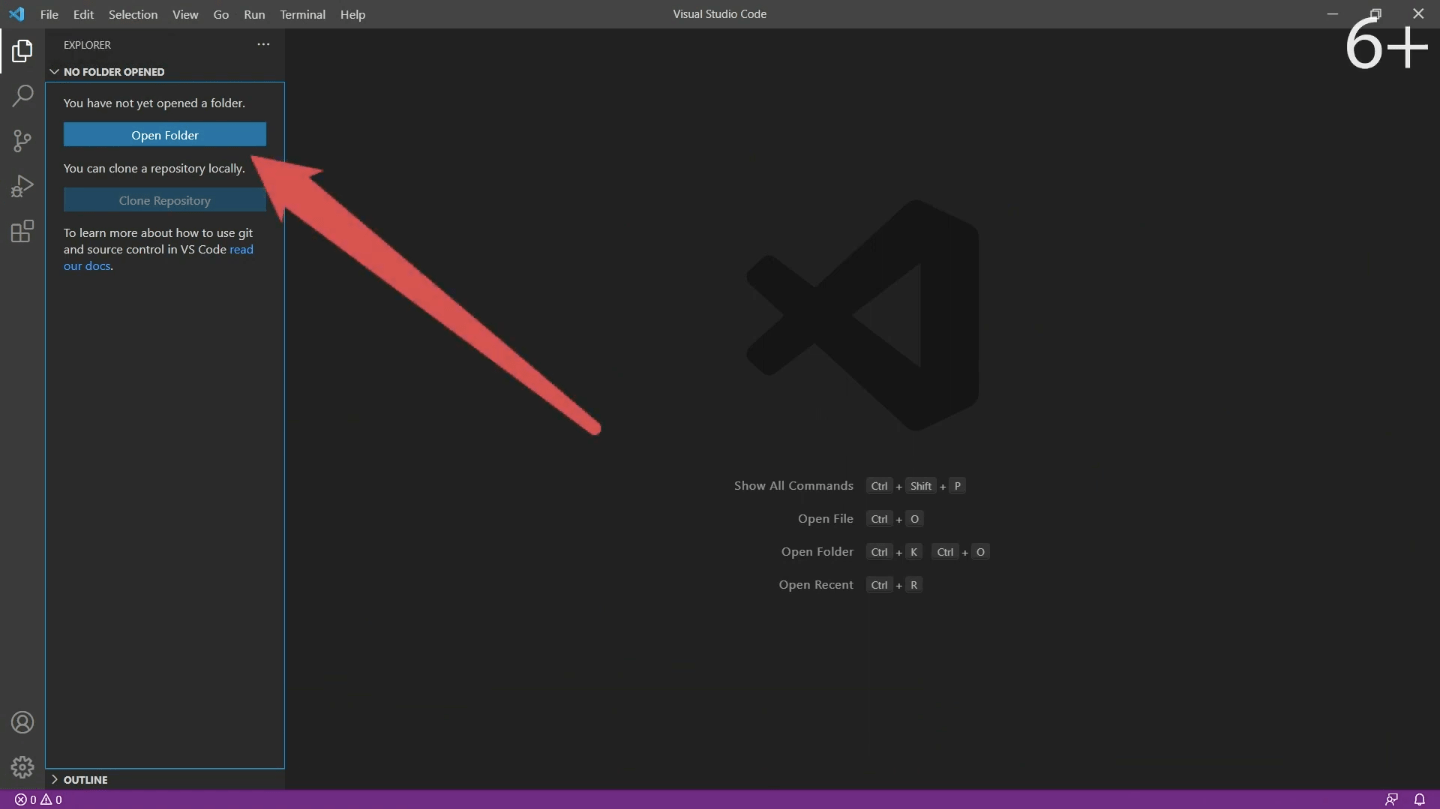The width and height of the screenshot is (1440, 809).
Task: Minimize the Visual Studio Code window
Action: click(x=1332, y=14)
